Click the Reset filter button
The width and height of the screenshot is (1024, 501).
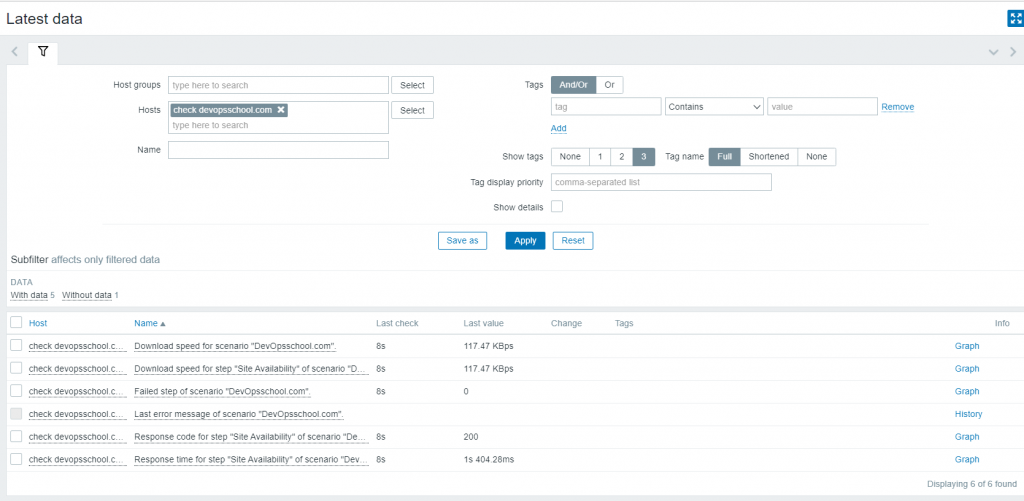(573, 241)
